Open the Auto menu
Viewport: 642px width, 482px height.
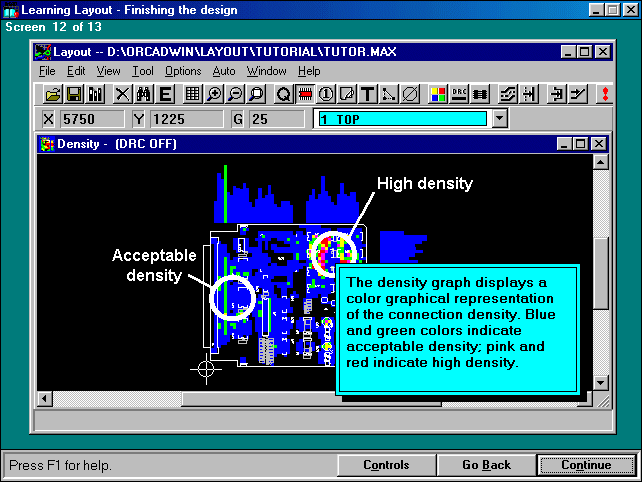click(224, 71)
